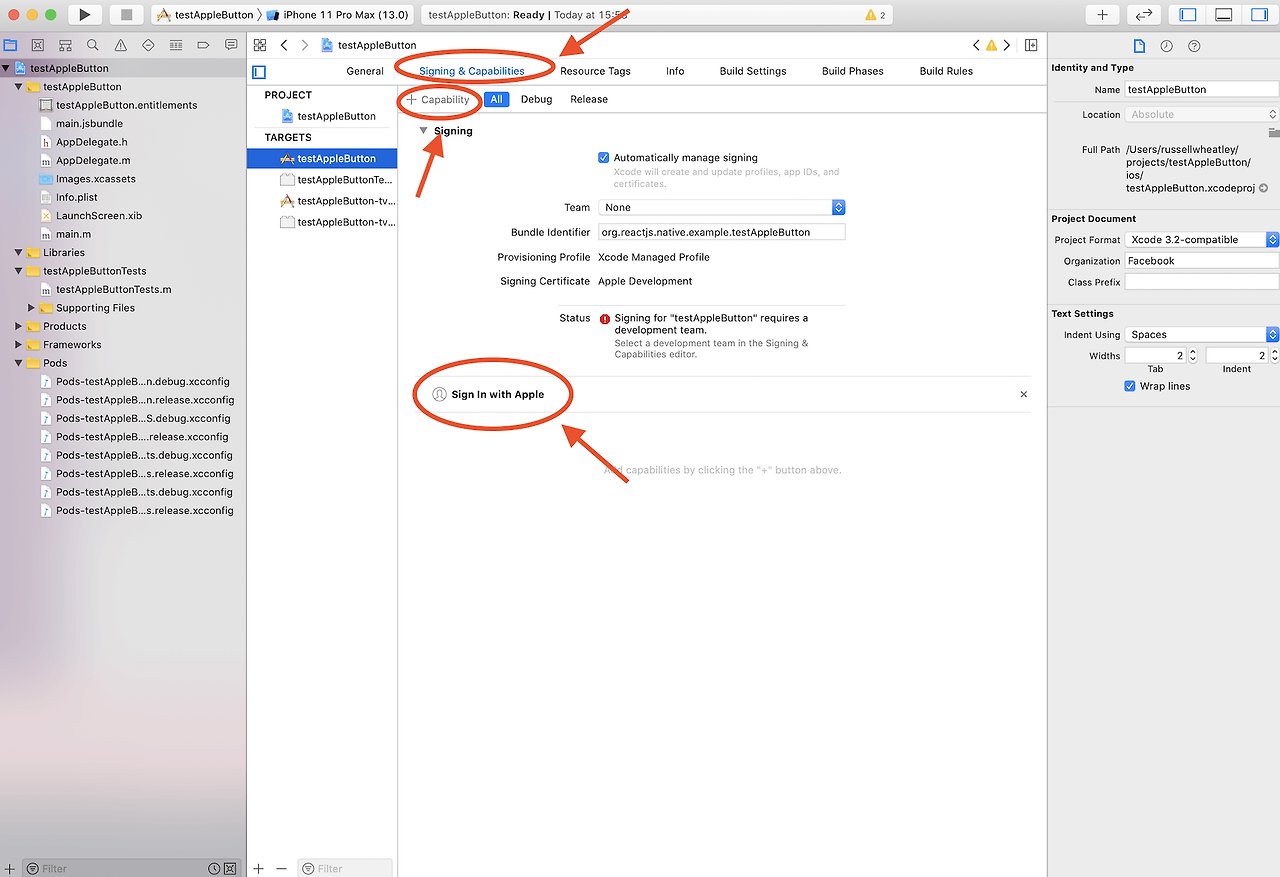Choose project location folder icon

(x=1273, y=132)
